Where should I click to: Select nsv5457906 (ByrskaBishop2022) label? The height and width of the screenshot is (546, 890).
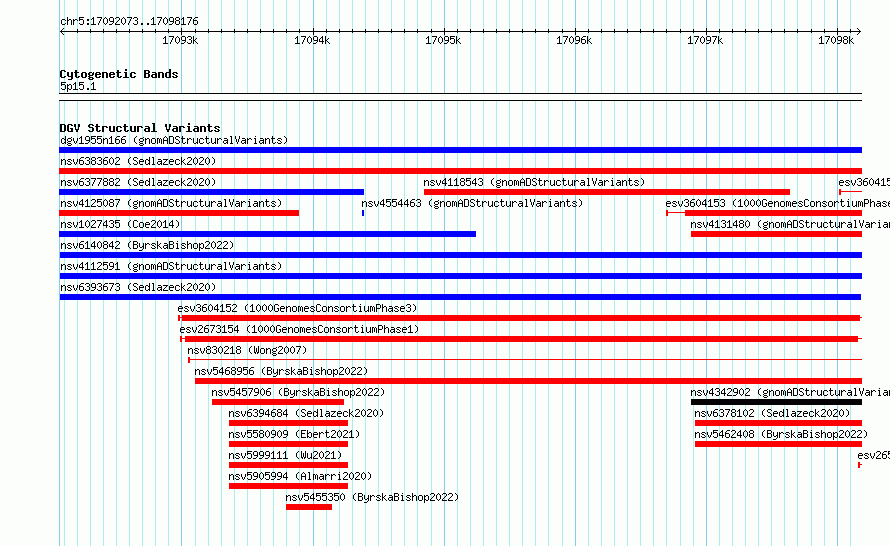click(298, 392)
